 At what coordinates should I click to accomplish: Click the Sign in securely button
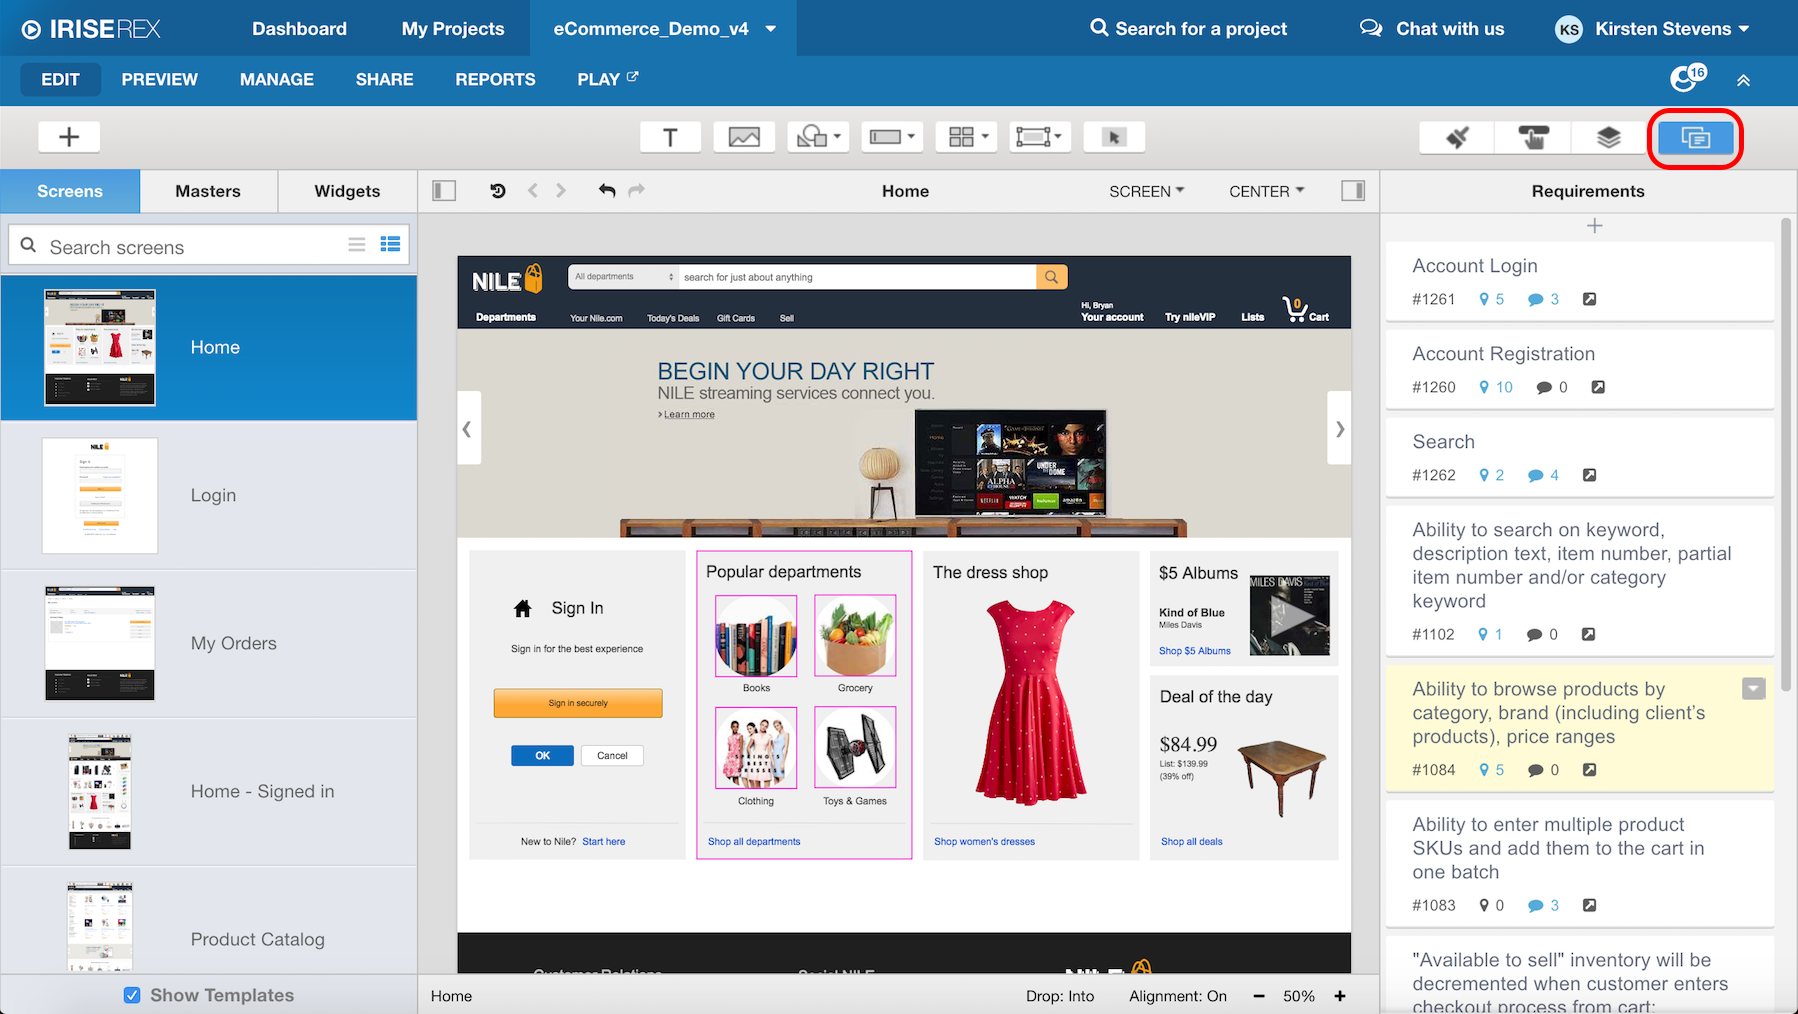(x=578, y=703)
